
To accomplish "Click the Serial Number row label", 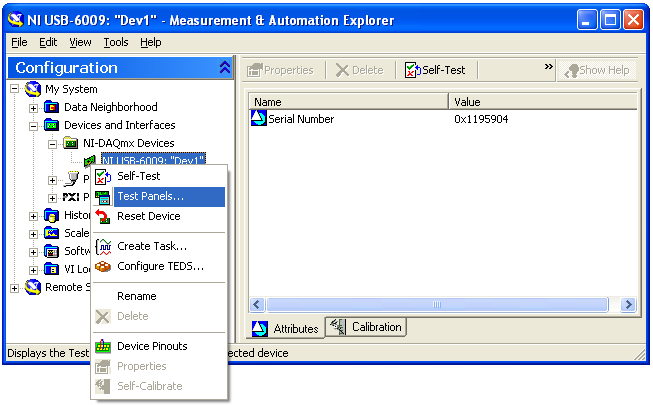I will [301, 119].
